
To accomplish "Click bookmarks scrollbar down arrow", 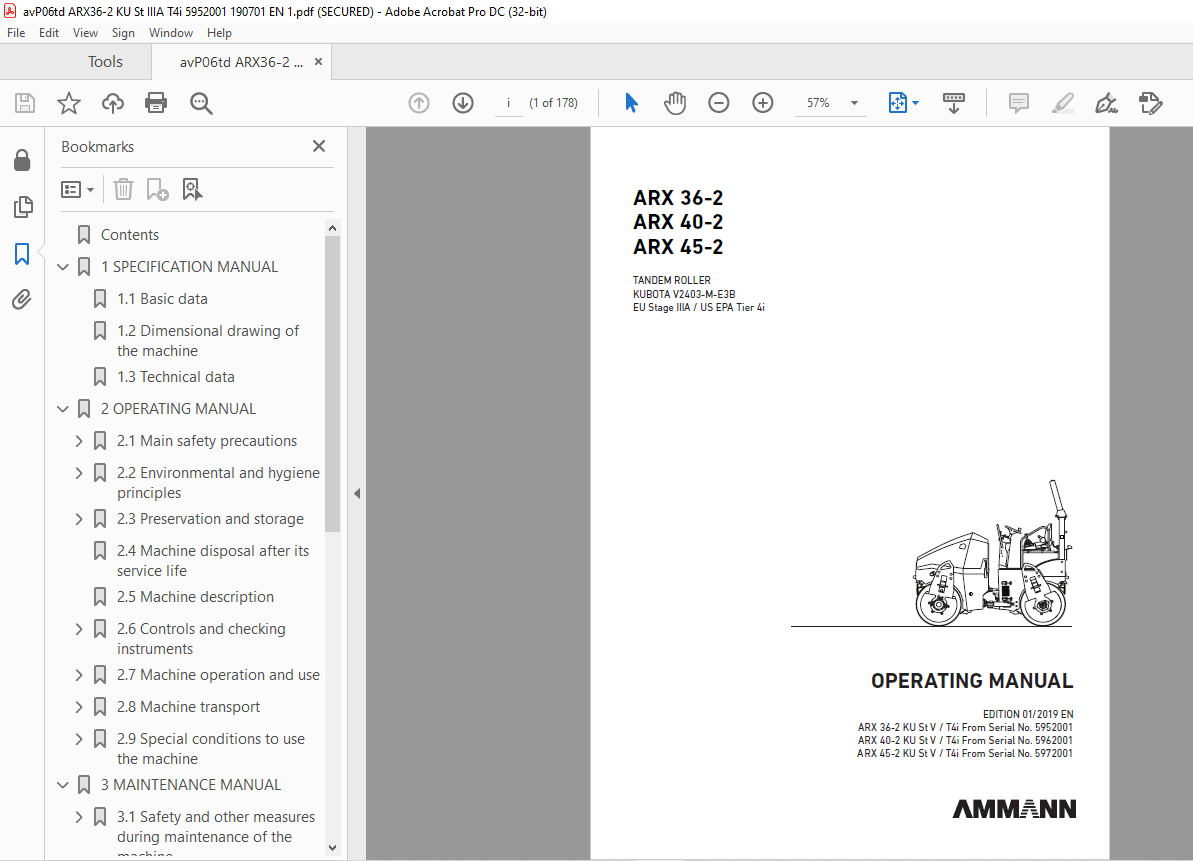I will 332,847.
